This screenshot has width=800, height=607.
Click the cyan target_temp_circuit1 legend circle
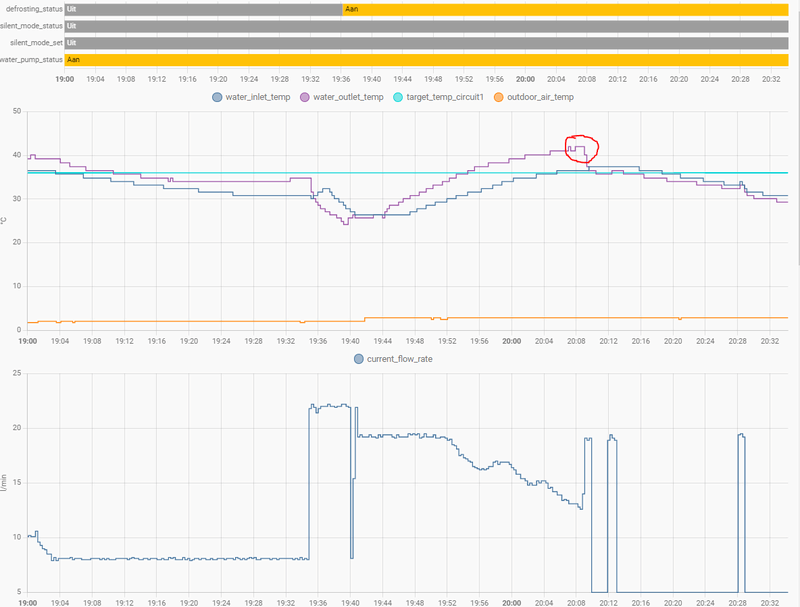click(x=398, y=97)
